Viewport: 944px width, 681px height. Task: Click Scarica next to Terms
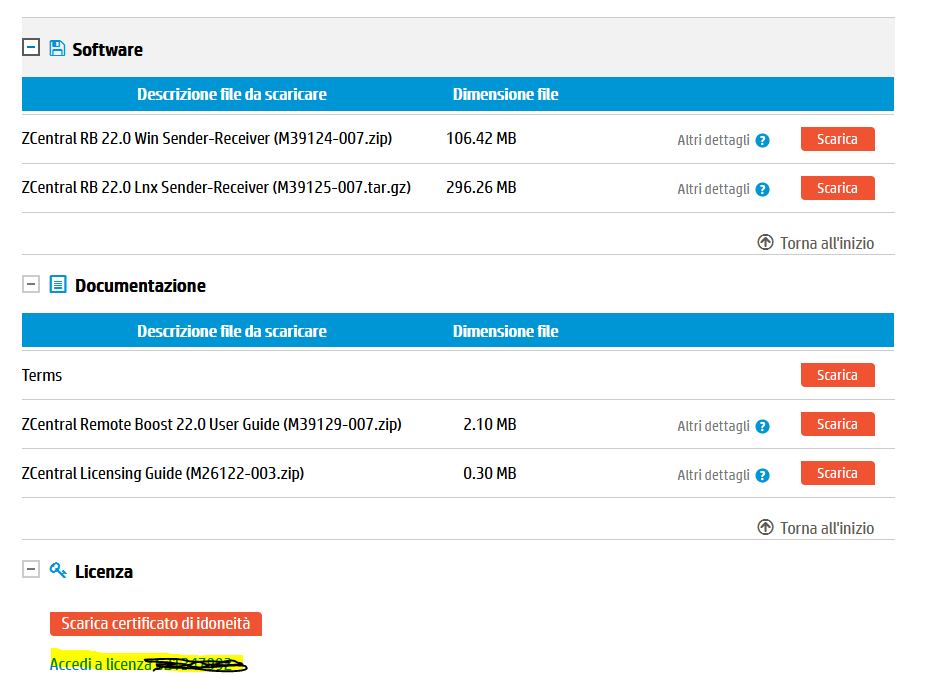tap(837, 374)
